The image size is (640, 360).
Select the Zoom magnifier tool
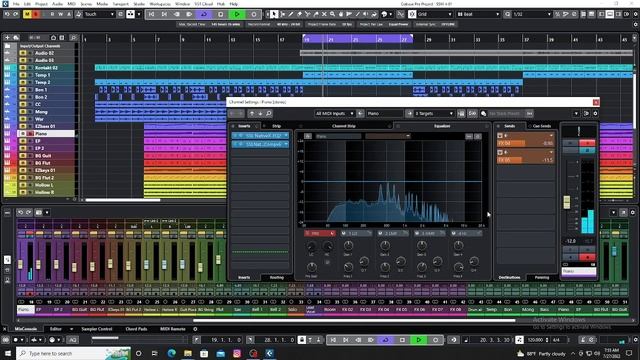[333, 14]
